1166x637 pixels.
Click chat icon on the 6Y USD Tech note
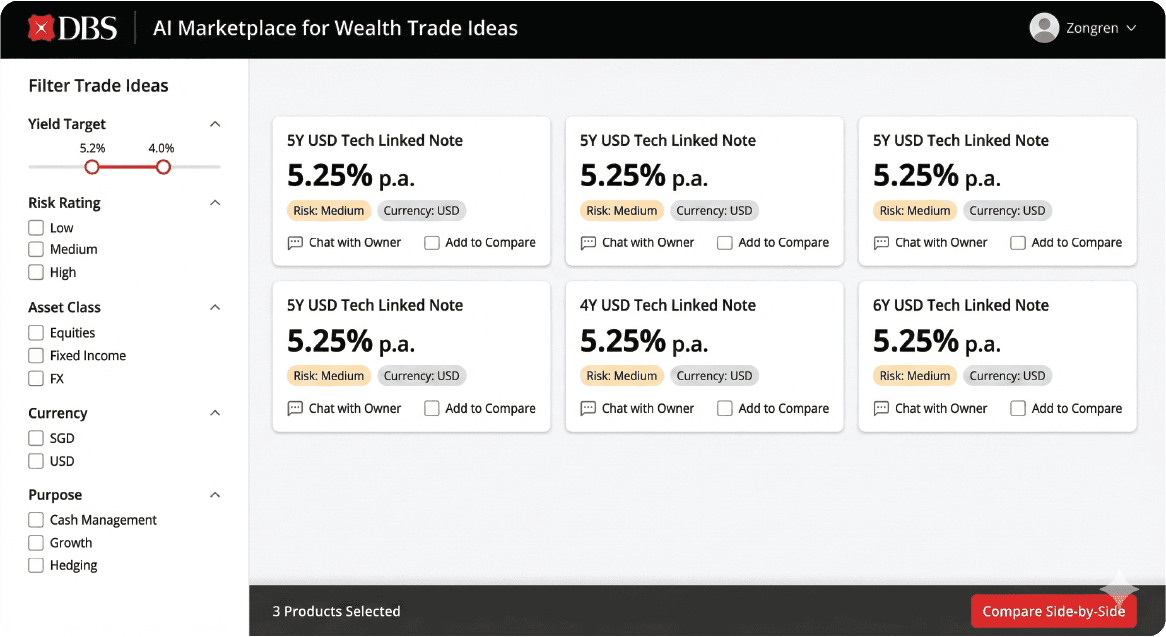tap(881, 408)
